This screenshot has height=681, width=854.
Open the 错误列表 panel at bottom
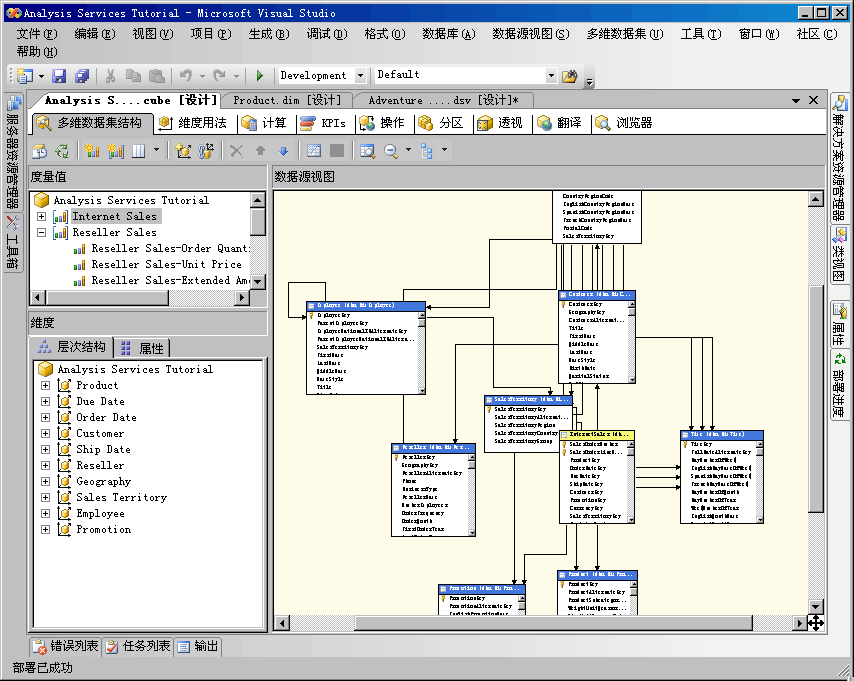click(67, 646)
